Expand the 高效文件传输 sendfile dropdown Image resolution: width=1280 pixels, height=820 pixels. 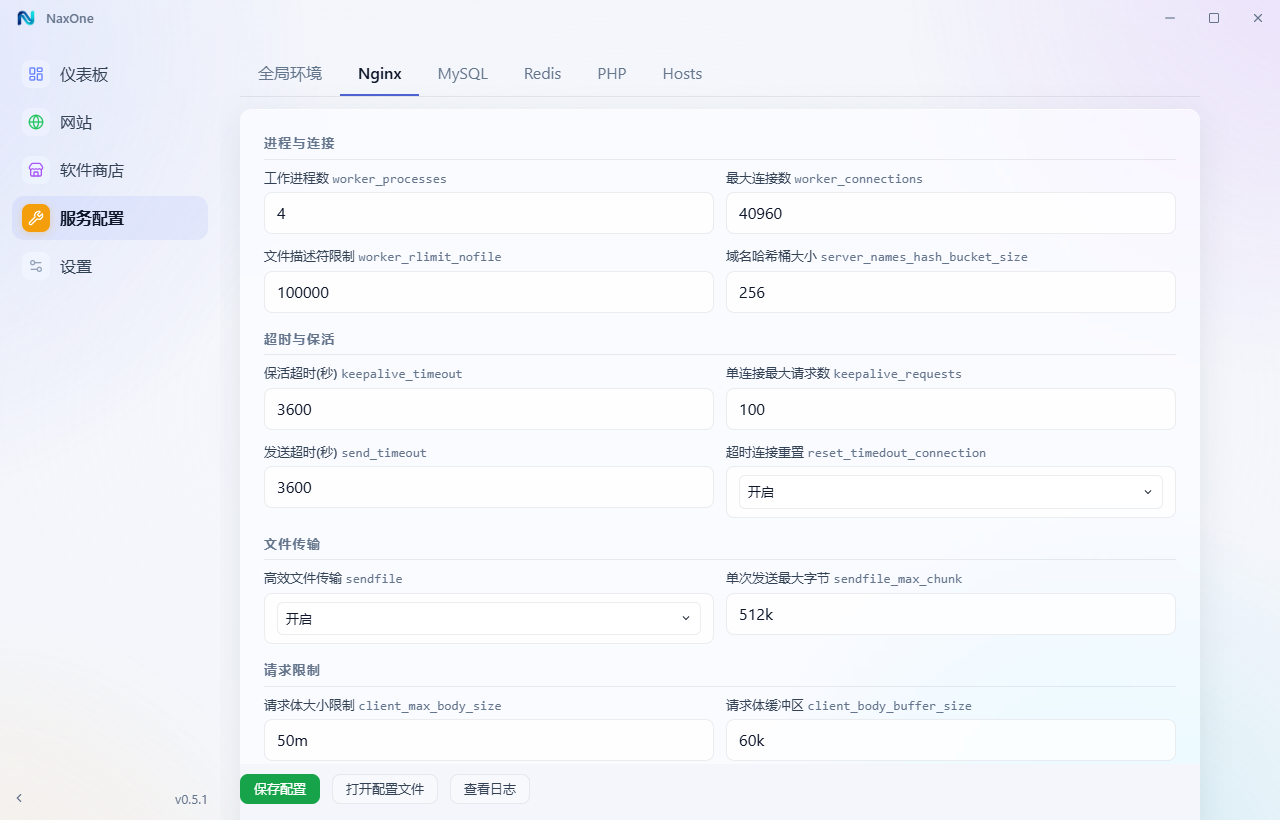[x=489, y=618]
